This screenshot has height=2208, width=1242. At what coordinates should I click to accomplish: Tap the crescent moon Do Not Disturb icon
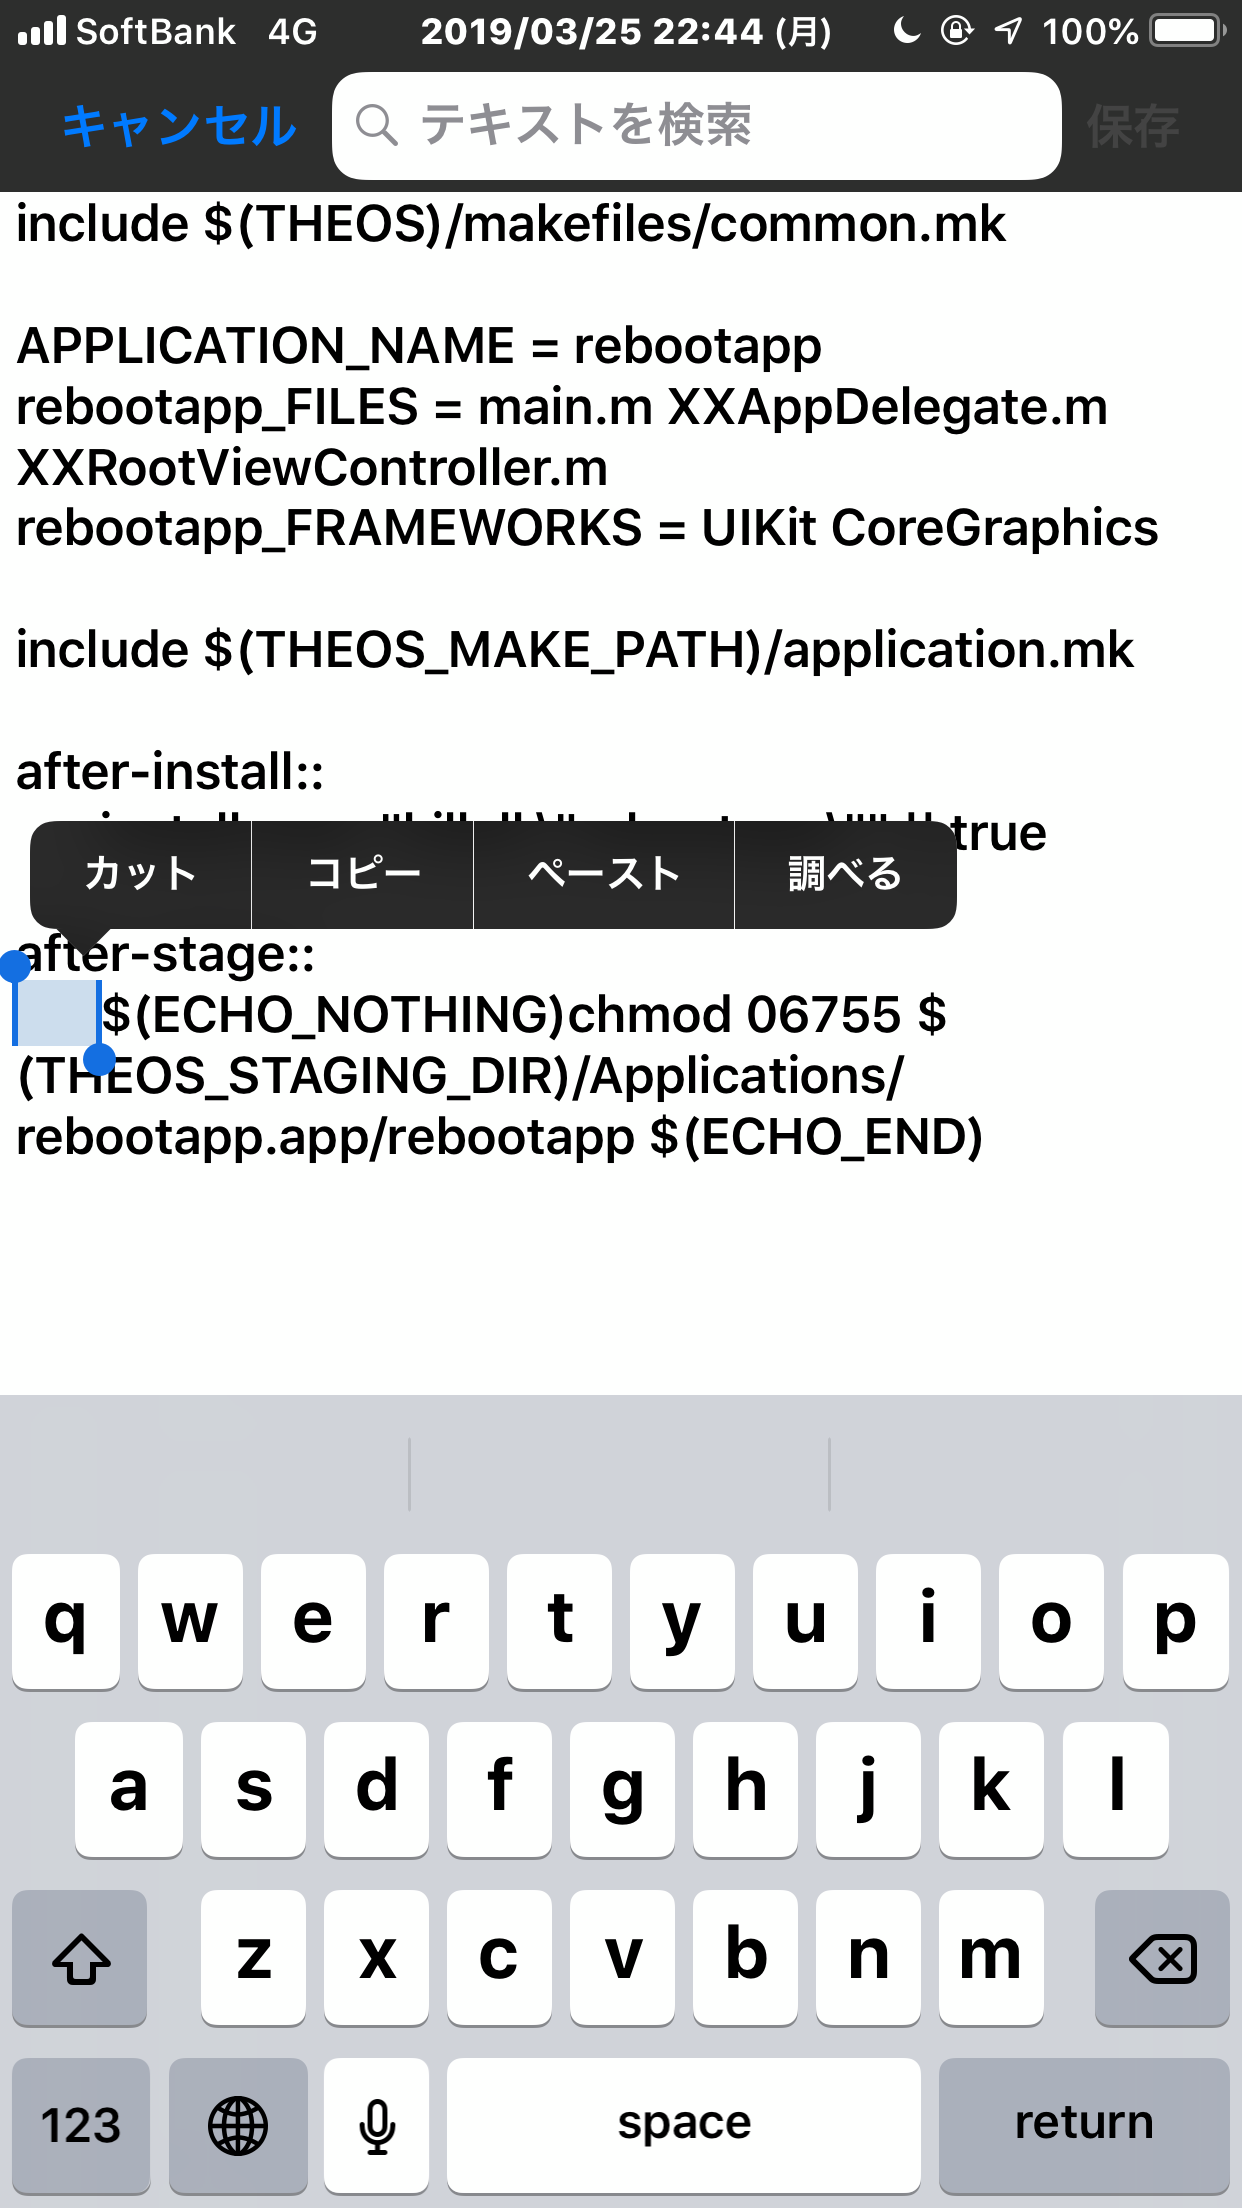pyautogui.click(x=906, y=31)
